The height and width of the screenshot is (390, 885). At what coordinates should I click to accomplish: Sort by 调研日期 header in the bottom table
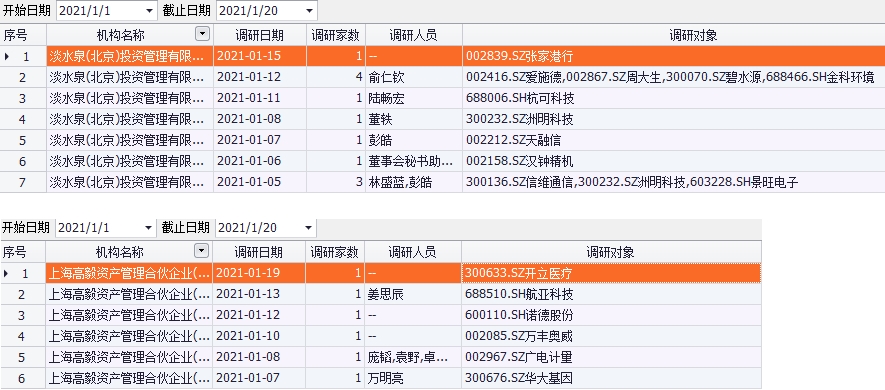click(x=259, y=252)
